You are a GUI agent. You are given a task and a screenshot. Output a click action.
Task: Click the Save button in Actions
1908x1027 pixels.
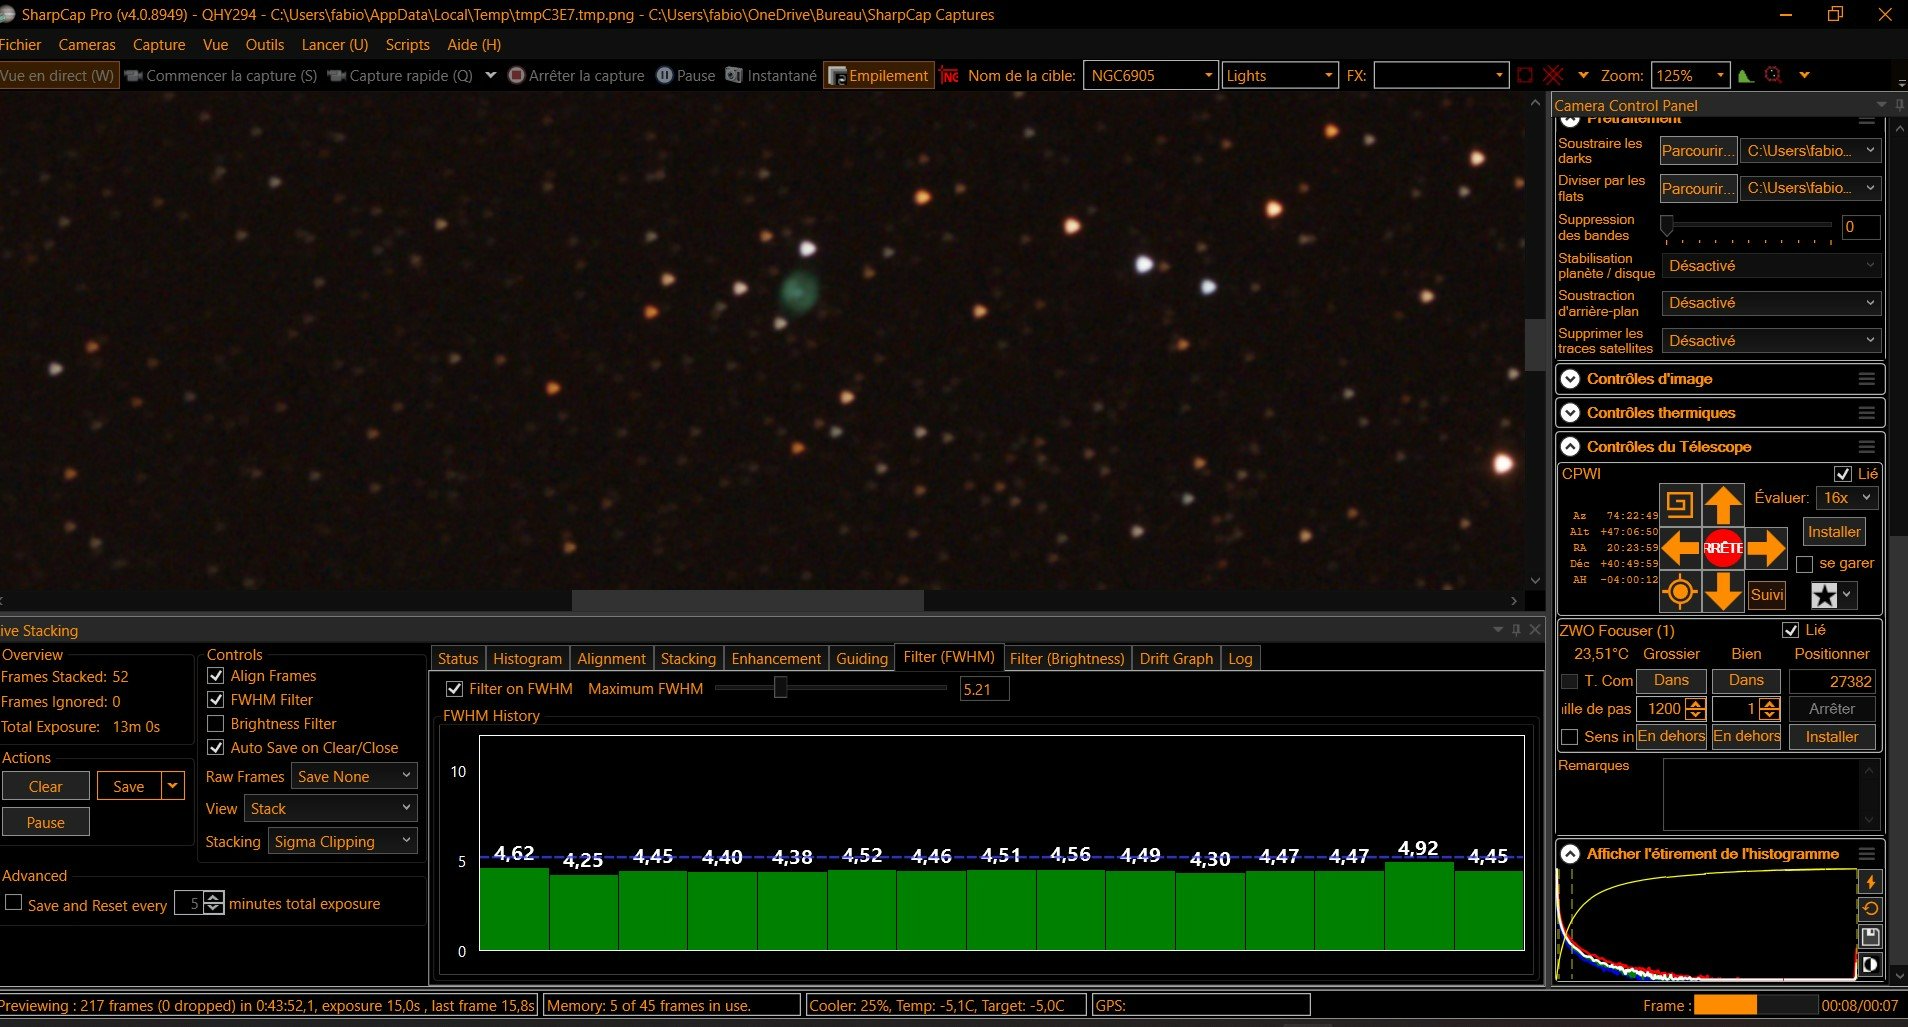129,786
